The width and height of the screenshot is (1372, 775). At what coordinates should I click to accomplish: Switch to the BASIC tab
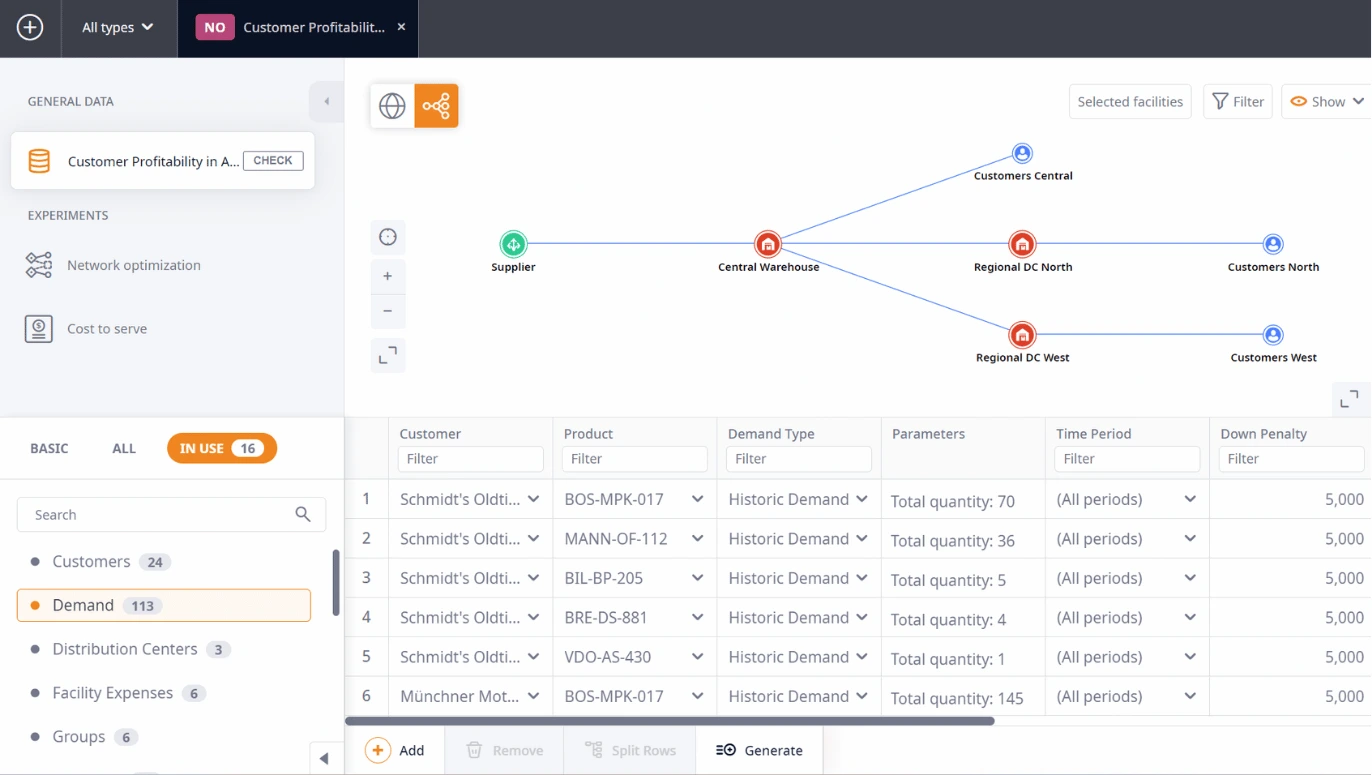[x=49, y=448]
